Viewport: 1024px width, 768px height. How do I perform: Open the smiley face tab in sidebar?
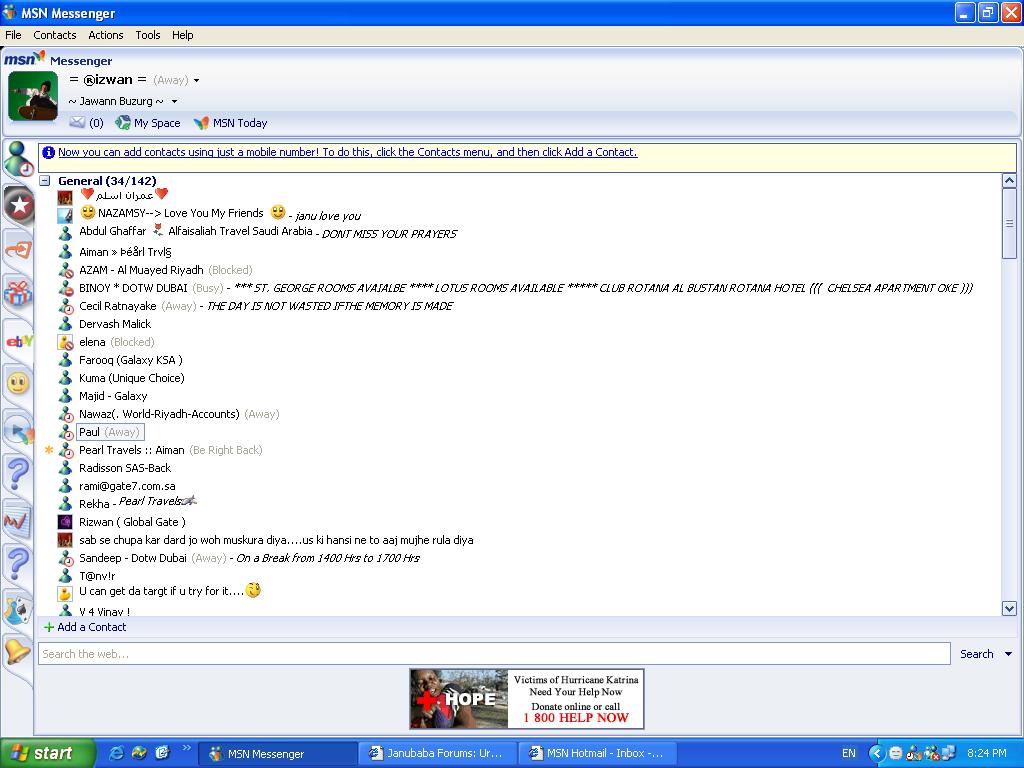[x=18, y=383]
